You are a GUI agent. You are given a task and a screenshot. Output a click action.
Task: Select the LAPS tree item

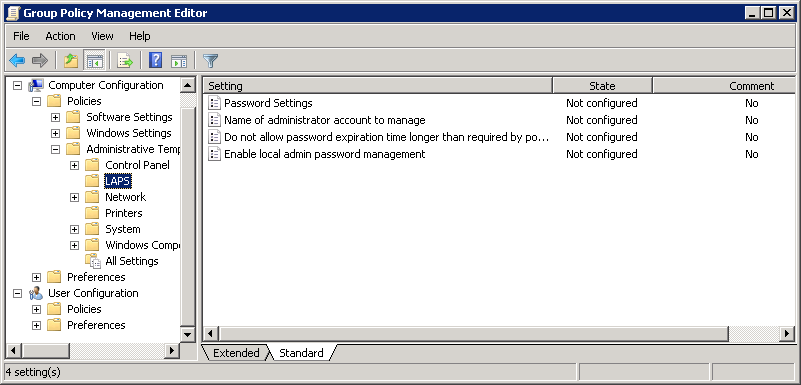click(x=117, y=181)
